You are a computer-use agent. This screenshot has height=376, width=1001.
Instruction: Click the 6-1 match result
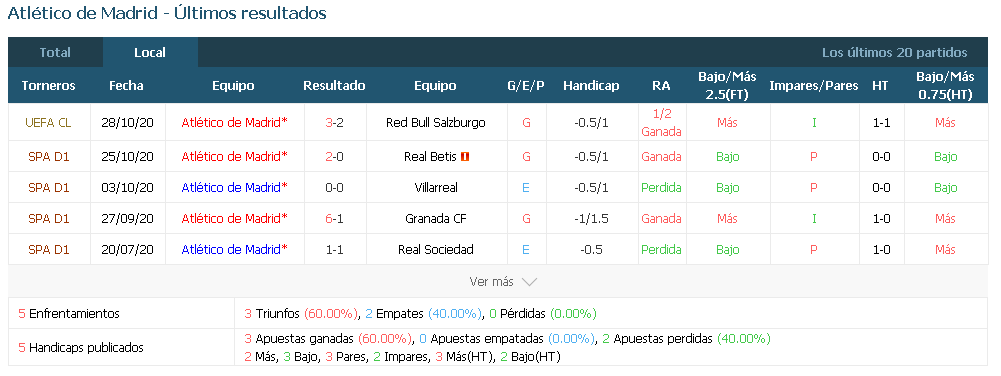point(335,218)
